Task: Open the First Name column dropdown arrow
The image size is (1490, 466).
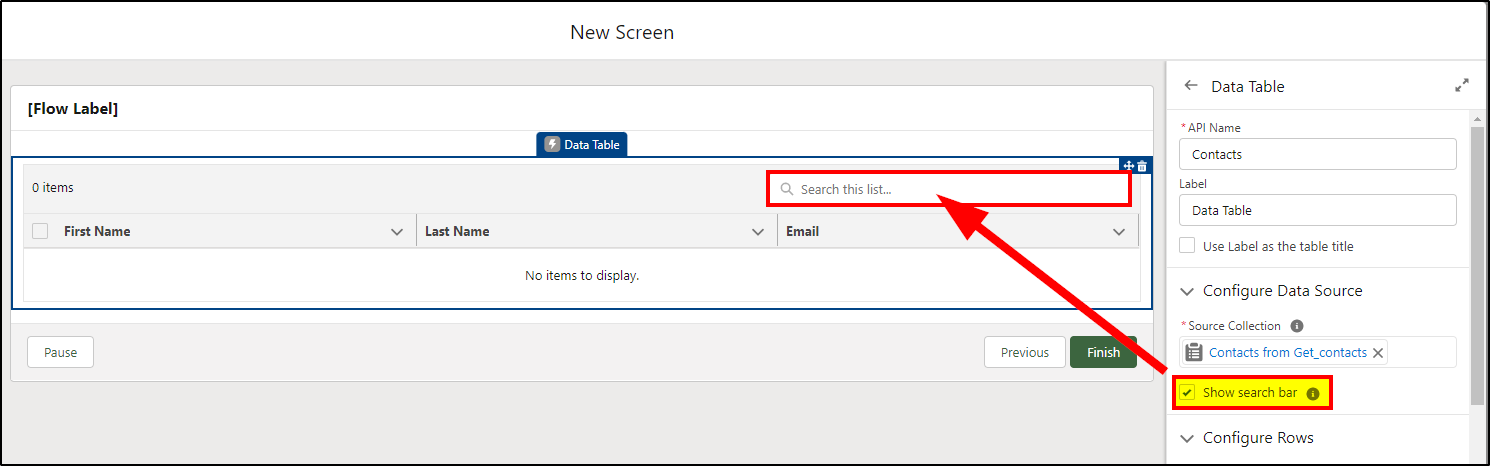Action: pyautogui.click(x=397, y=232)
